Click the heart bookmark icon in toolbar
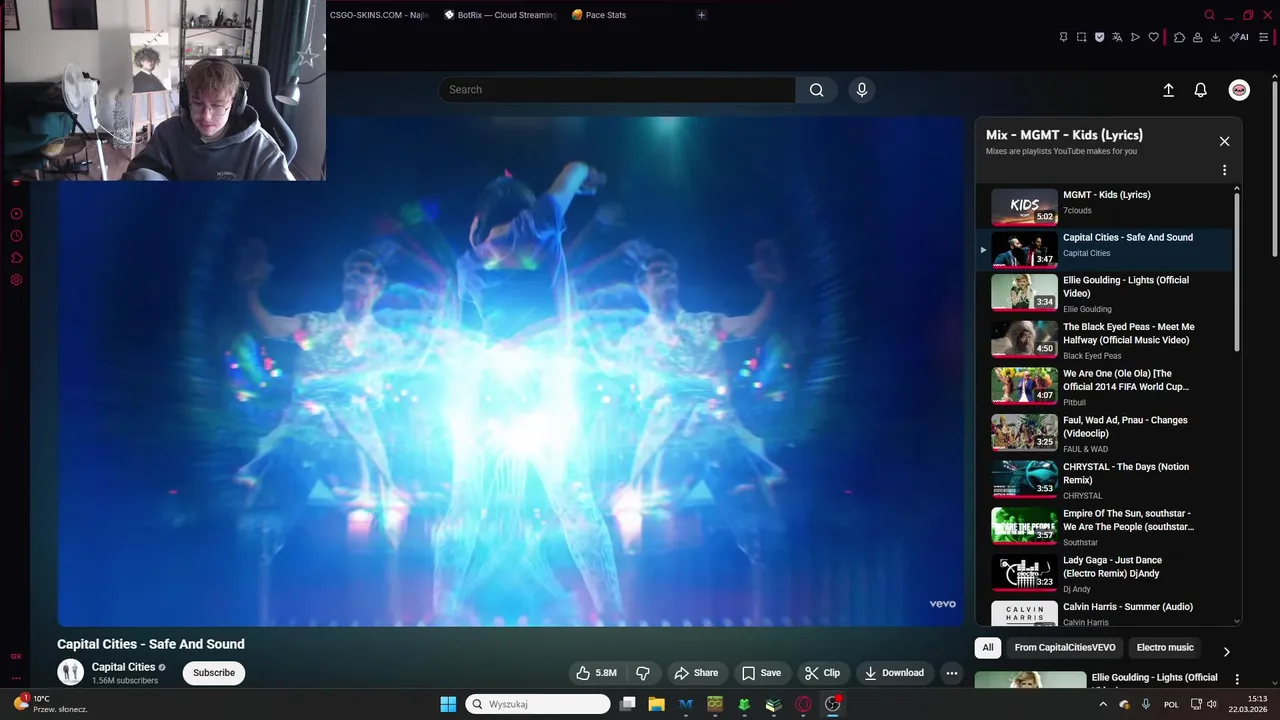Viewport: 1280px width, 720px height. pos(1153,37)
